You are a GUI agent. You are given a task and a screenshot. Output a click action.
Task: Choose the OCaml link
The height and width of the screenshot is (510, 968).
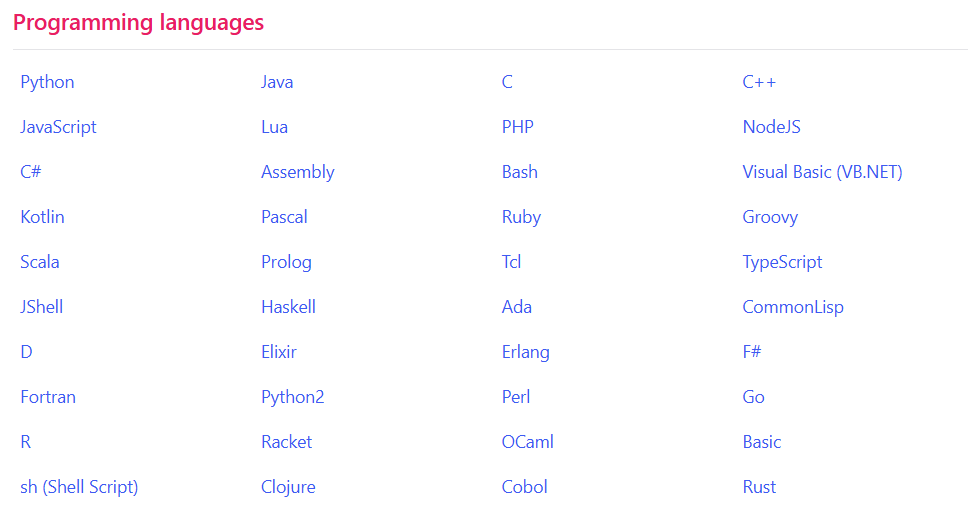coord(527,442)
